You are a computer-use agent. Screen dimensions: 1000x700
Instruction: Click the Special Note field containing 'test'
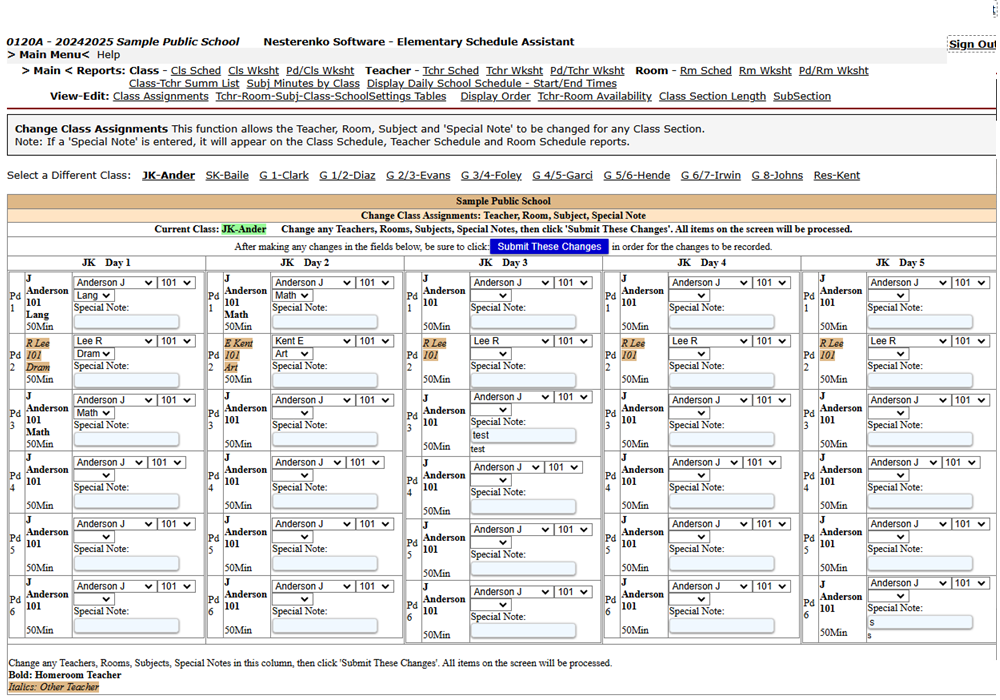coord(523,436)
